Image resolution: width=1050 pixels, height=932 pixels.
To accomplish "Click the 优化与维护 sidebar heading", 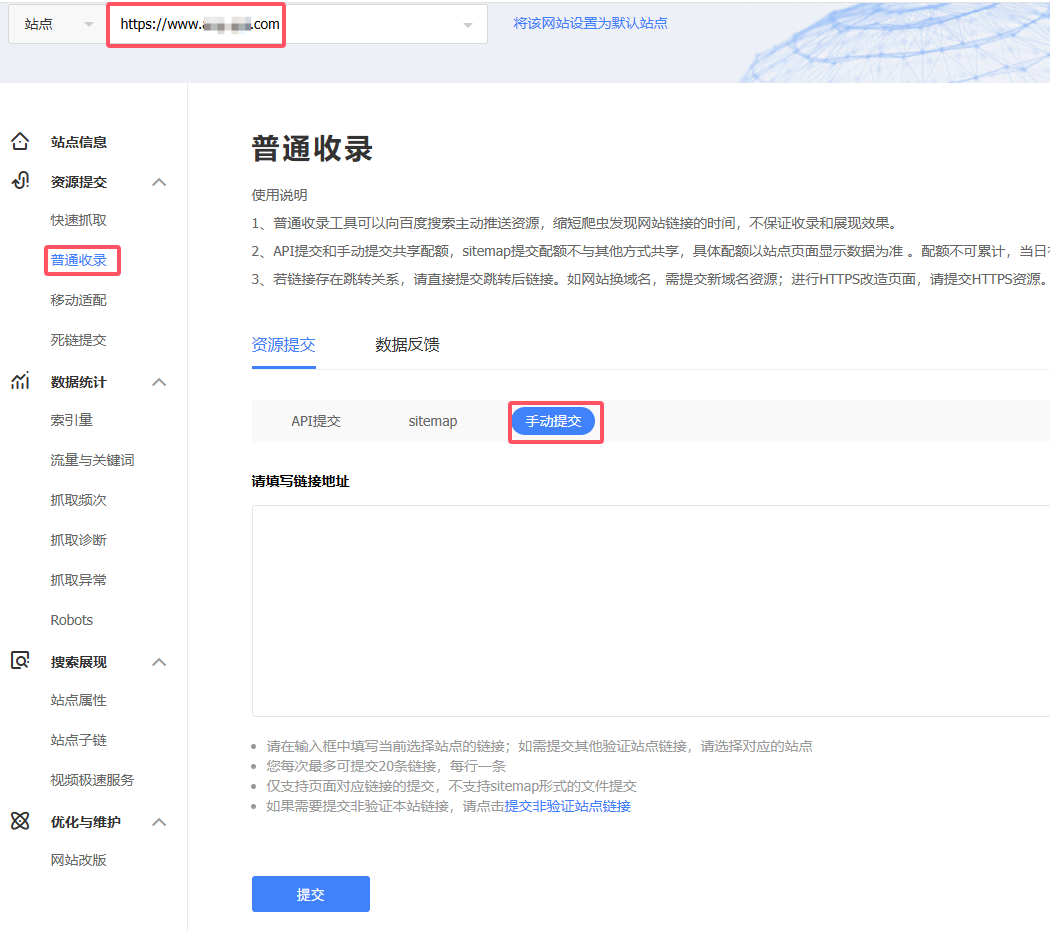I will (x=86, y=822).
